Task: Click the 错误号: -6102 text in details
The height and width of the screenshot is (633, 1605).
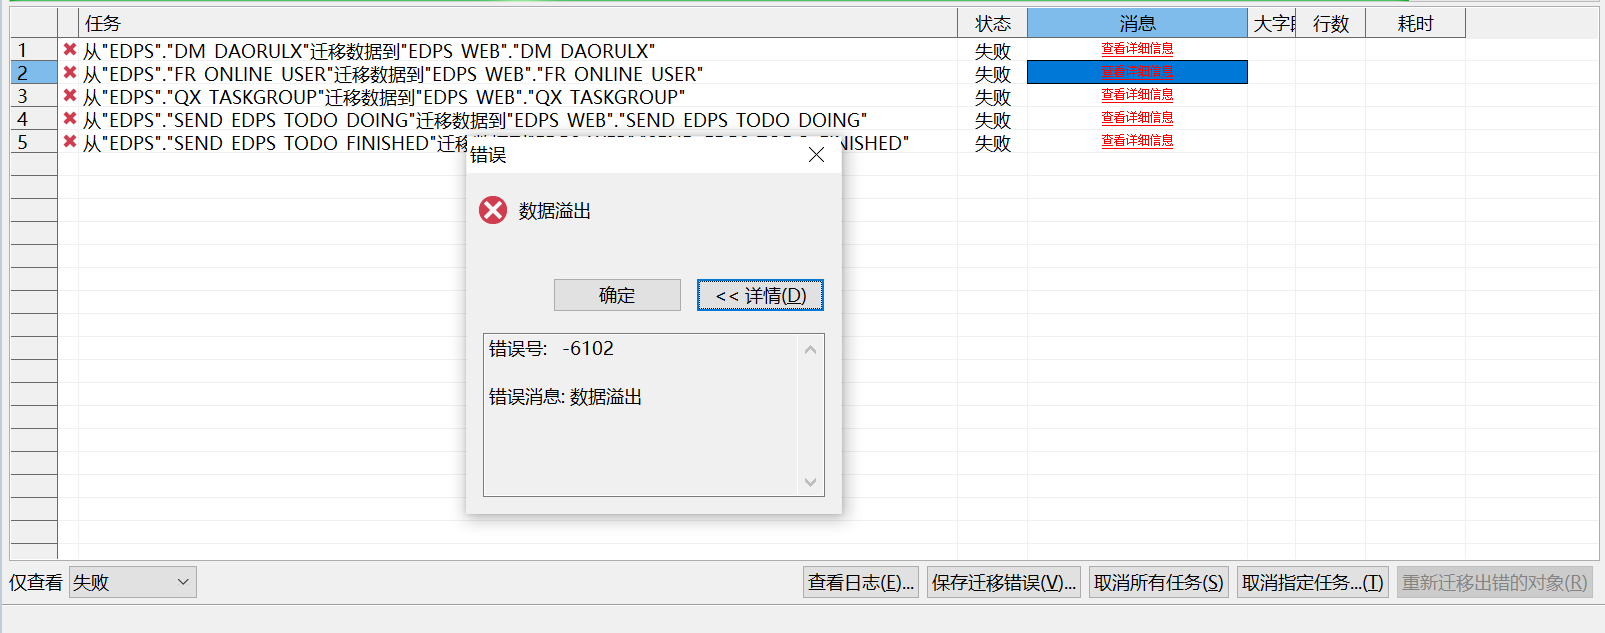Action: [551, 348]
